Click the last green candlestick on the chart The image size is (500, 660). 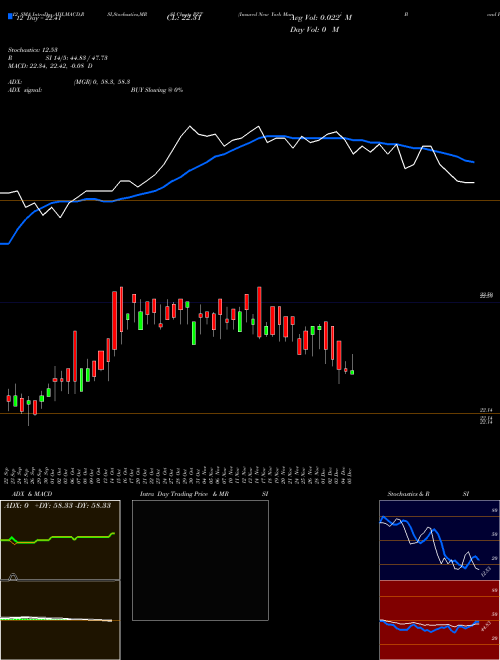click(x=352, y=372)
